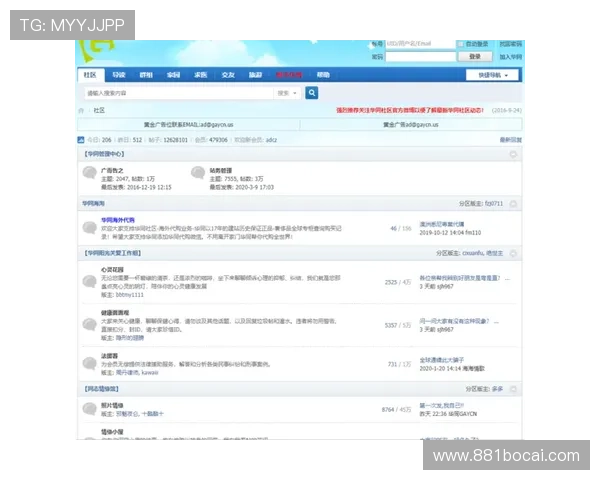Click the home icon in breadcrumb

(x=81, y=111)
